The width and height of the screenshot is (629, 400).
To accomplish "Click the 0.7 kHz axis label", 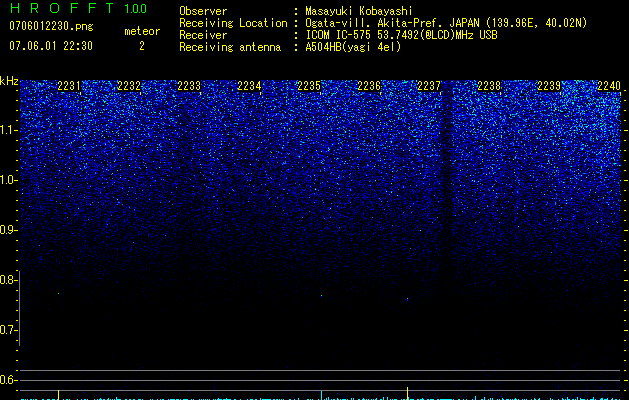I will (x=9, y=330).
